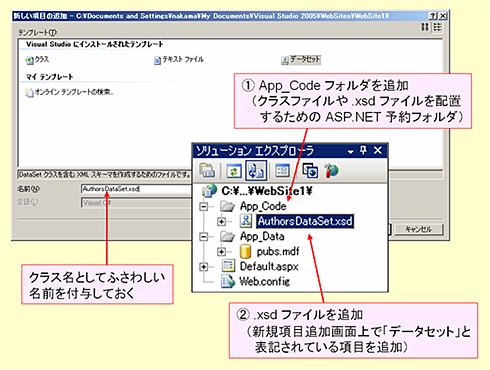Click the 名前 file name input field

136,189
